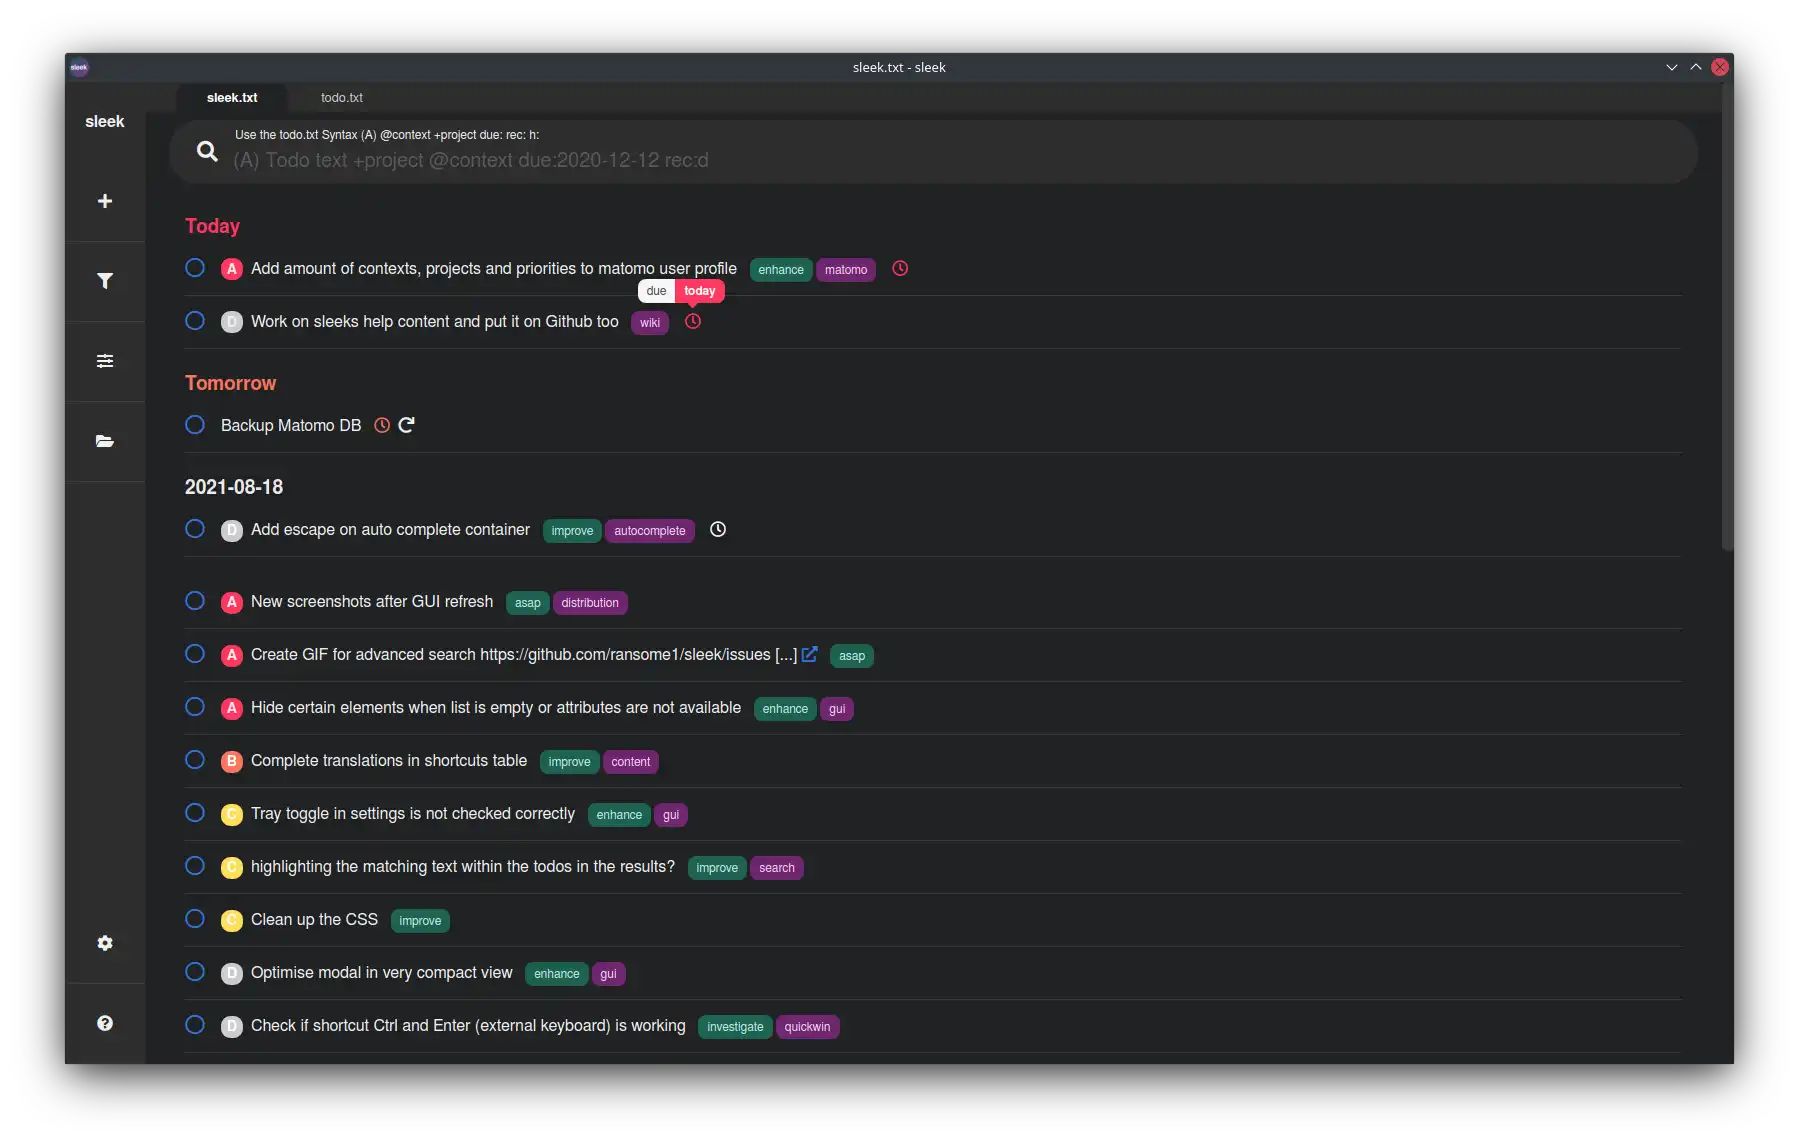Mark Create GIF for advanced search done
Viewport: 1799px width, 1141px height.
coord(195,654)
